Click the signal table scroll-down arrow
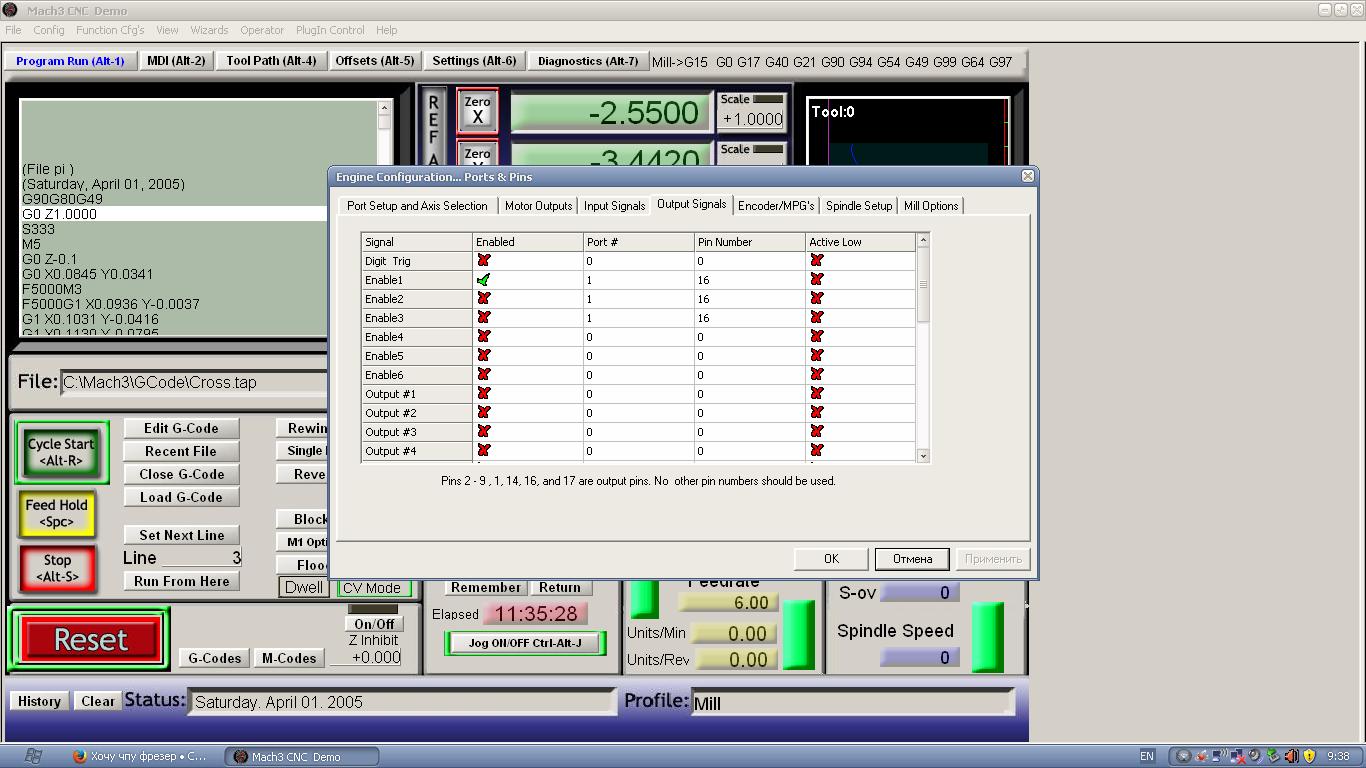 pyautogui.click(x=923, y=455)
